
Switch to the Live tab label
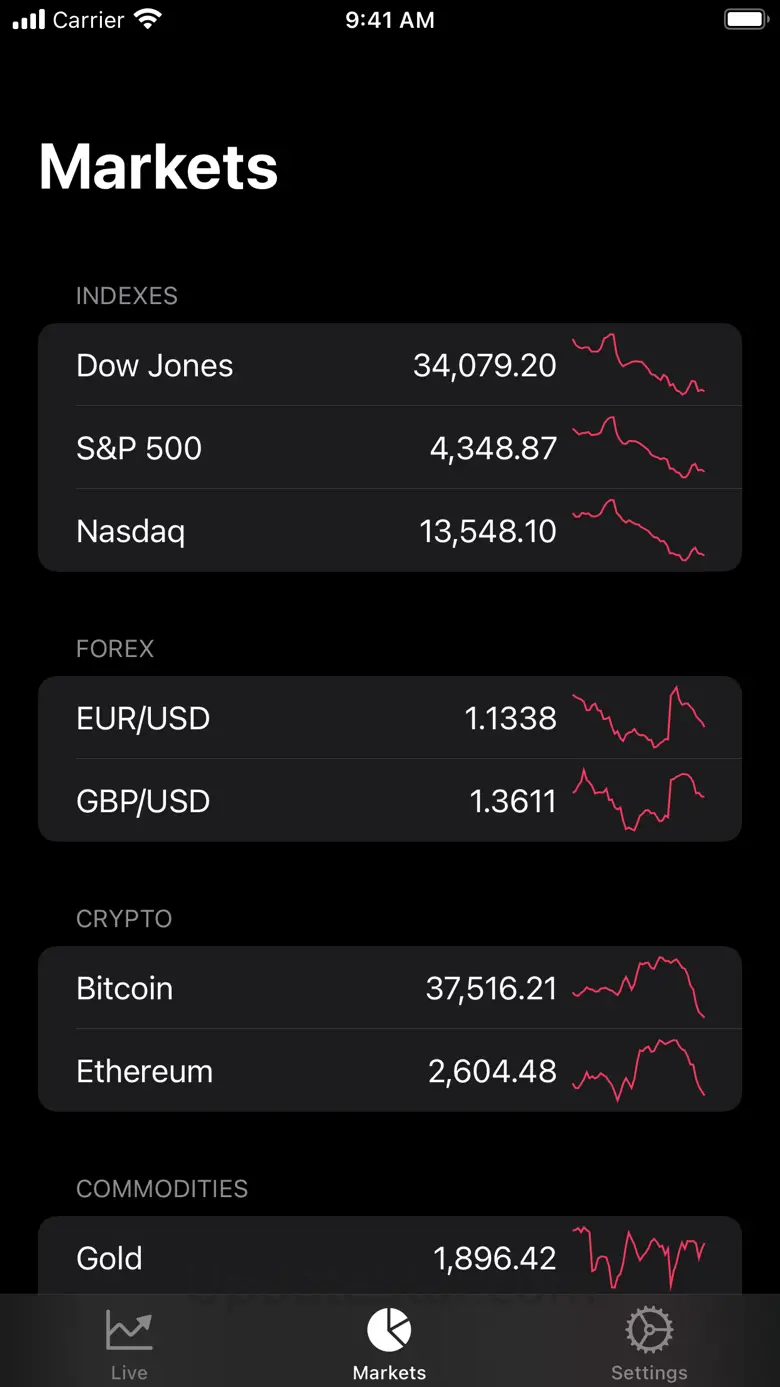pyautogui.click(x=129, y=1373)
